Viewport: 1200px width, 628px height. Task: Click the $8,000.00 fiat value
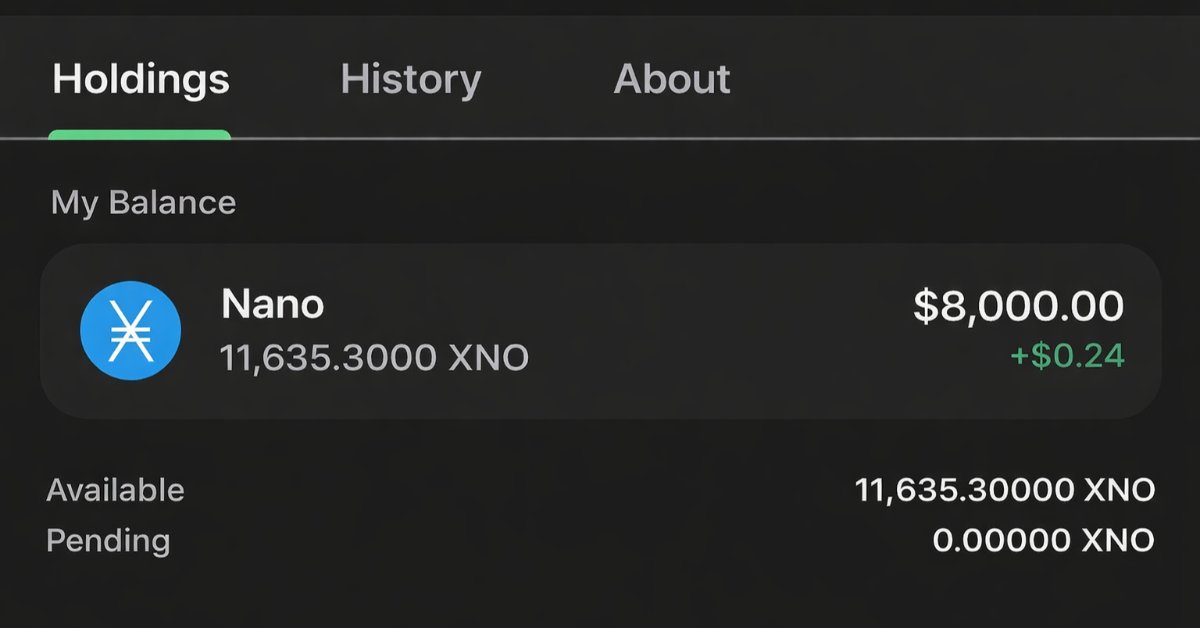[1018, 306]
